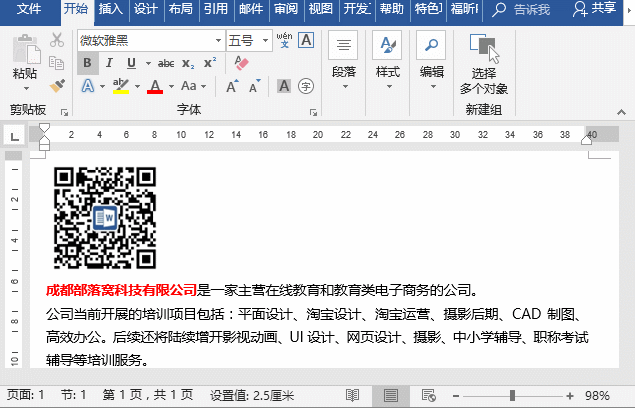Apply subscript x₂ formatting

[x=188, y=64]
